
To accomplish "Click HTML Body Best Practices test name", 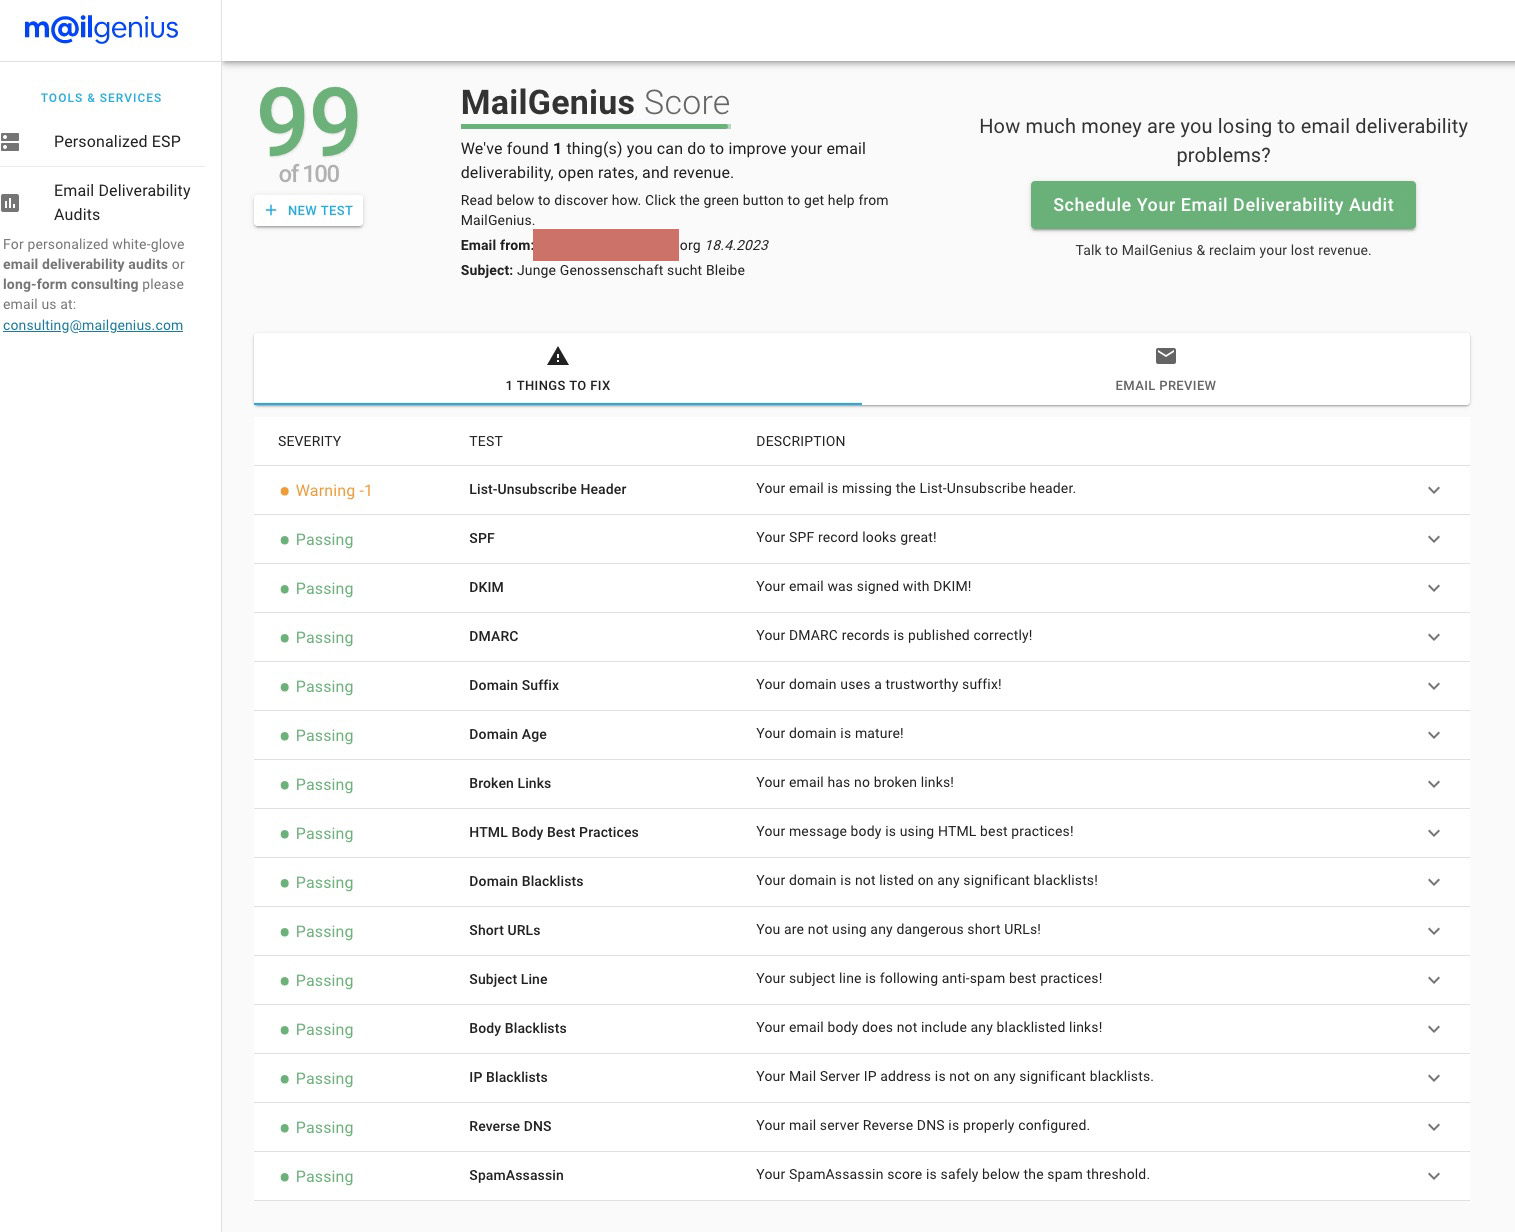I will 554,832.
